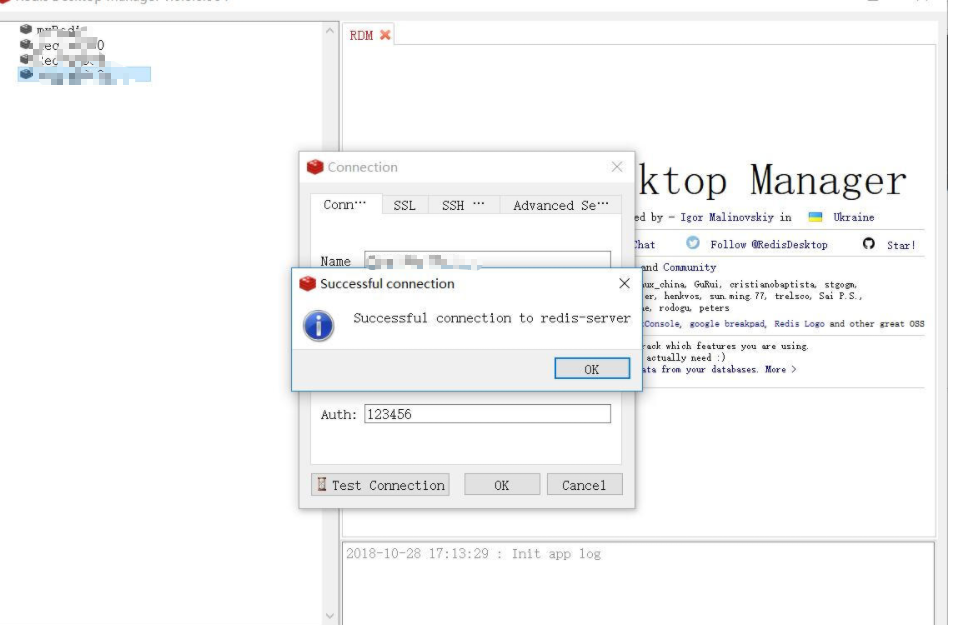Switch to the SSH tab

click(x=463, y=205)
